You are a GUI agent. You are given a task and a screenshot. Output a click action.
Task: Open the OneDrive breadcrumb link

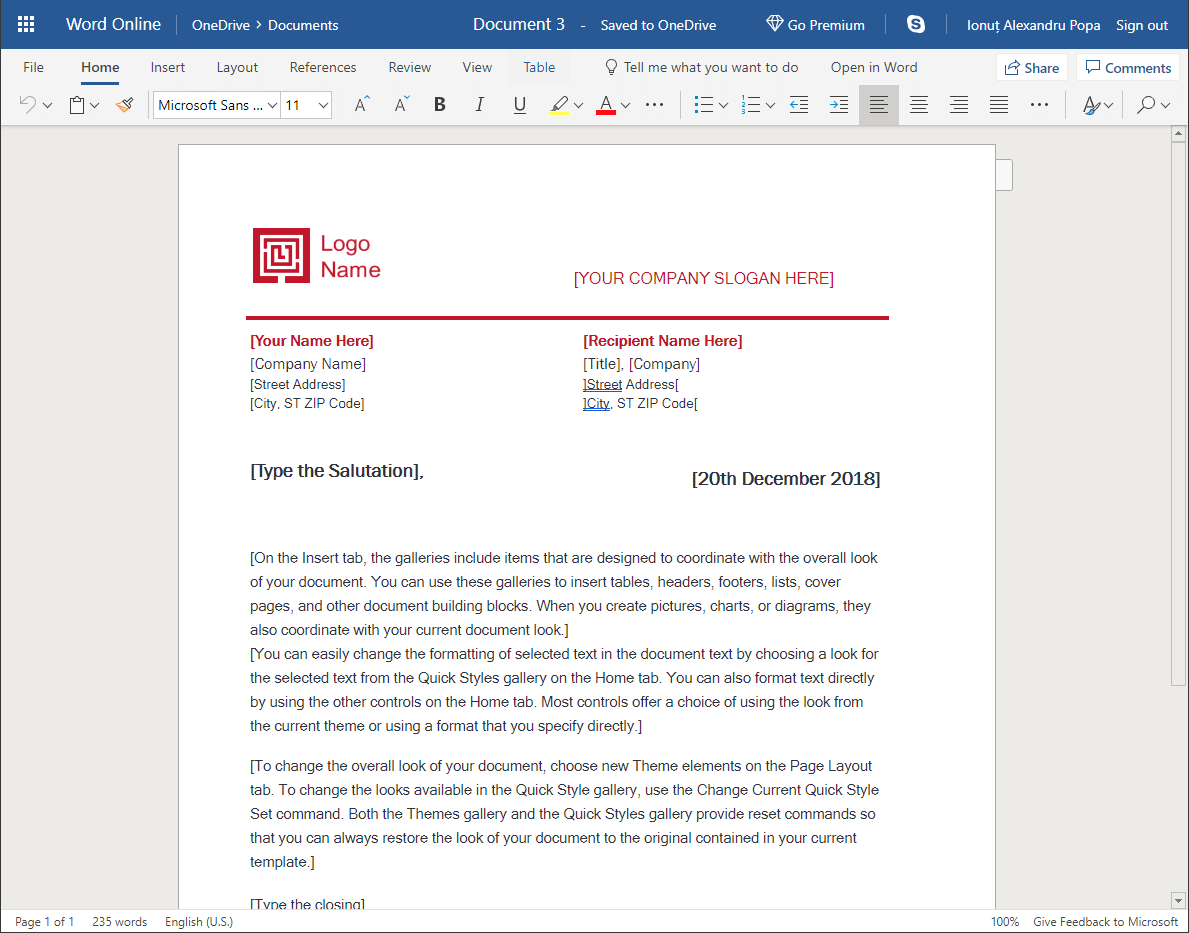point(221,25)
